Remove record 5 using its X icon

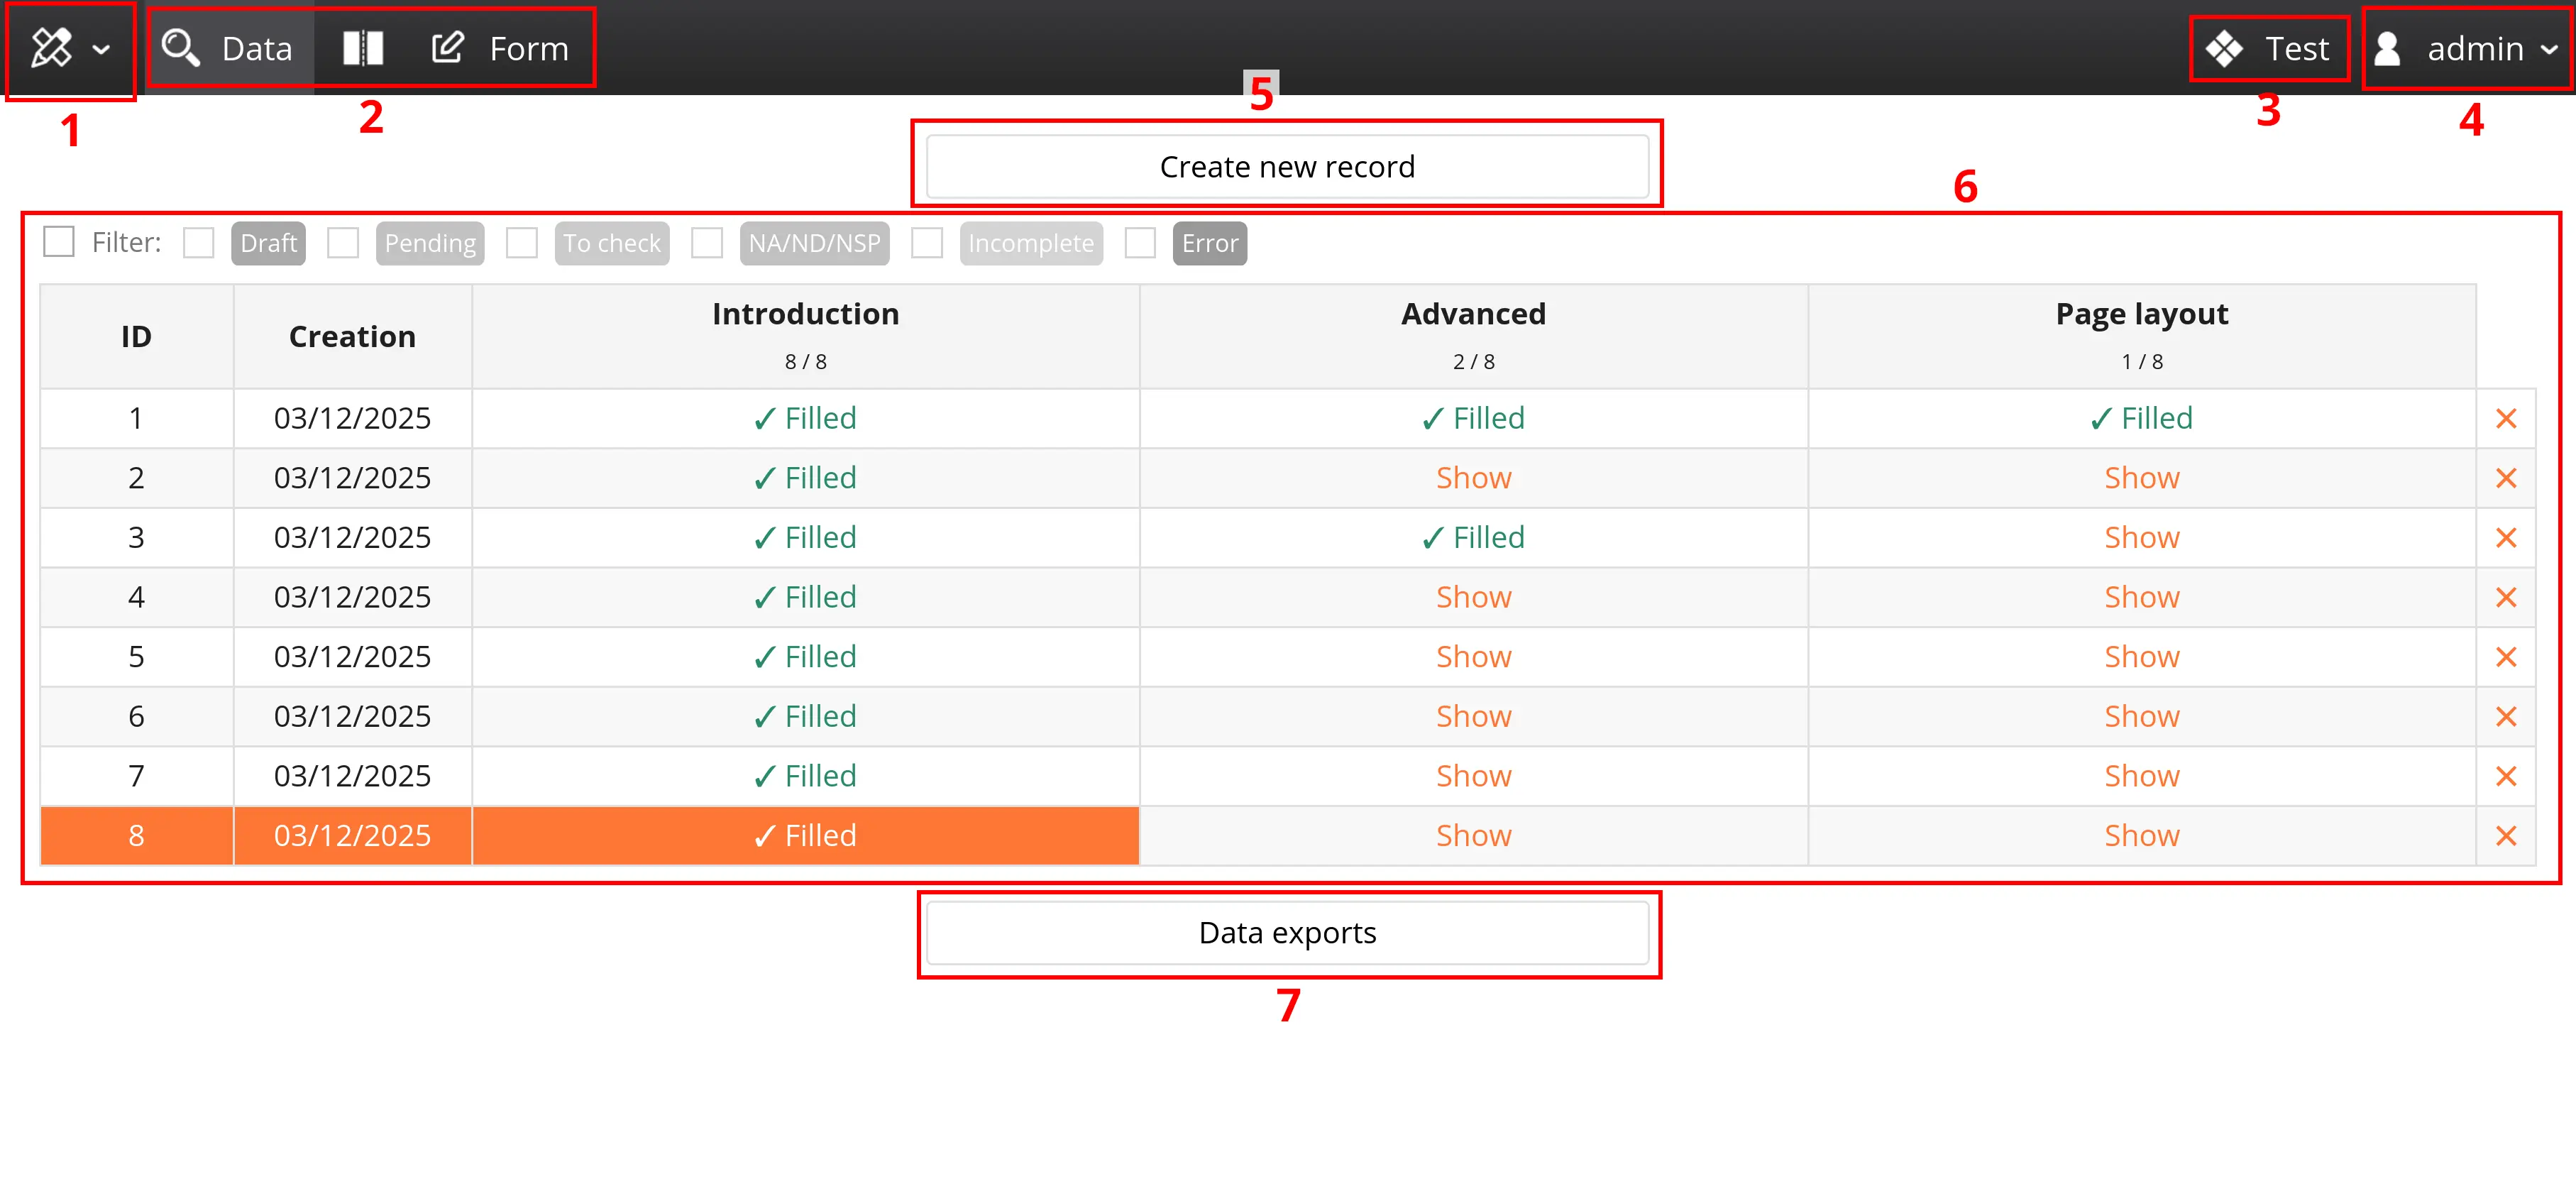point(2506,656)
